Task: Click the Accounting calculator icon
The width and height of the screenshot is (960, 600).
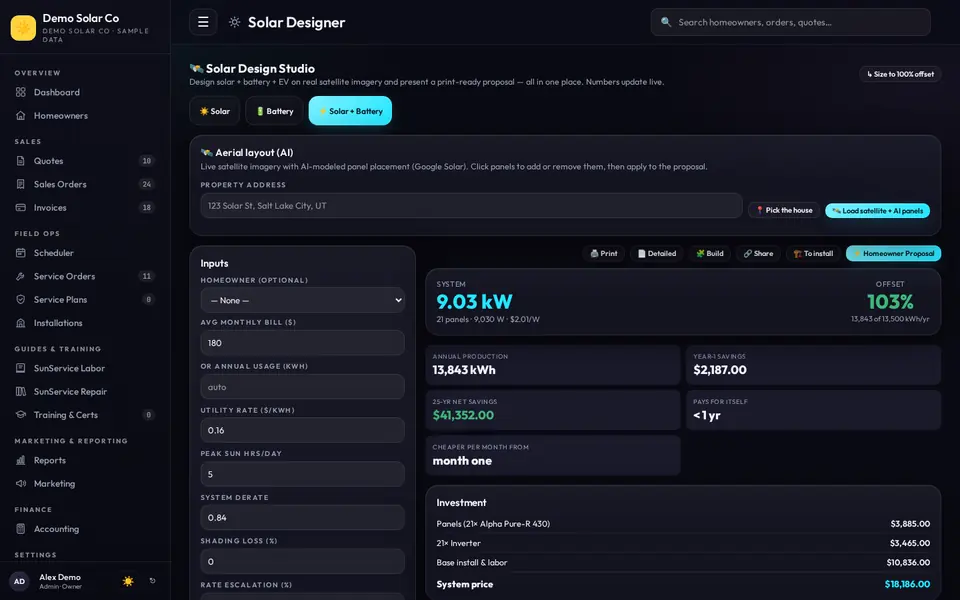Action: pos(21,528)
